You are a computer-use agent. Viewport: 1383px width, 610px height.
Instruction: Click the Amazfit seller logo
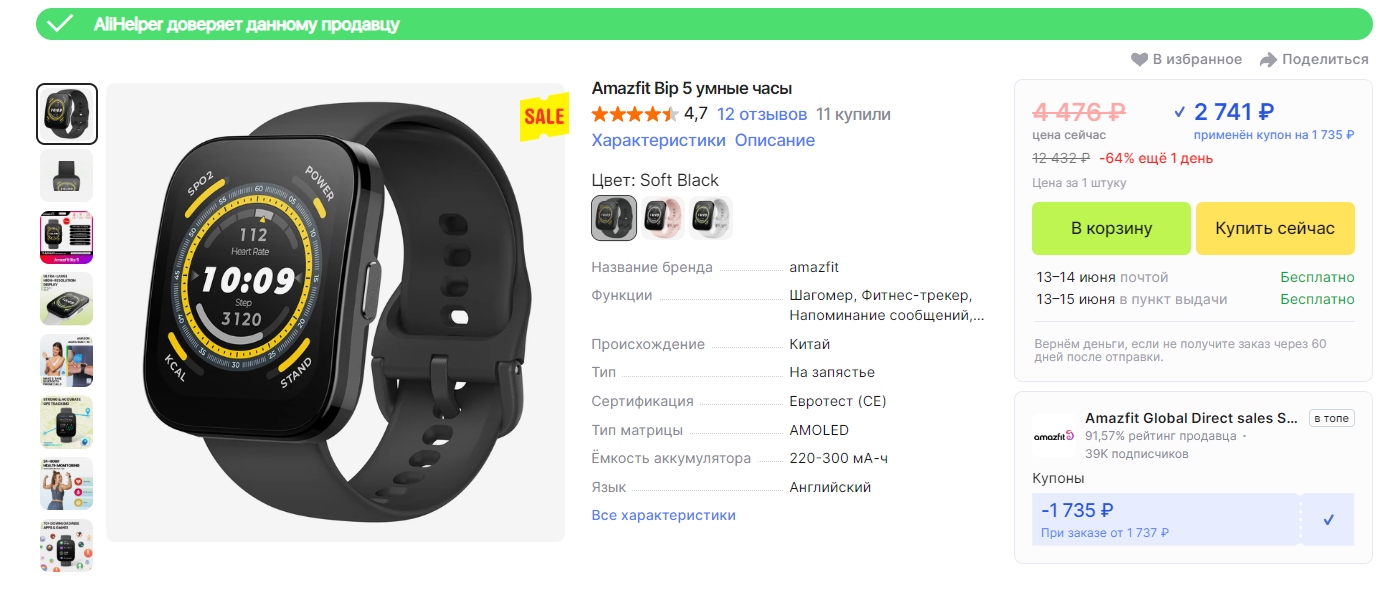tap(1053, 436)
